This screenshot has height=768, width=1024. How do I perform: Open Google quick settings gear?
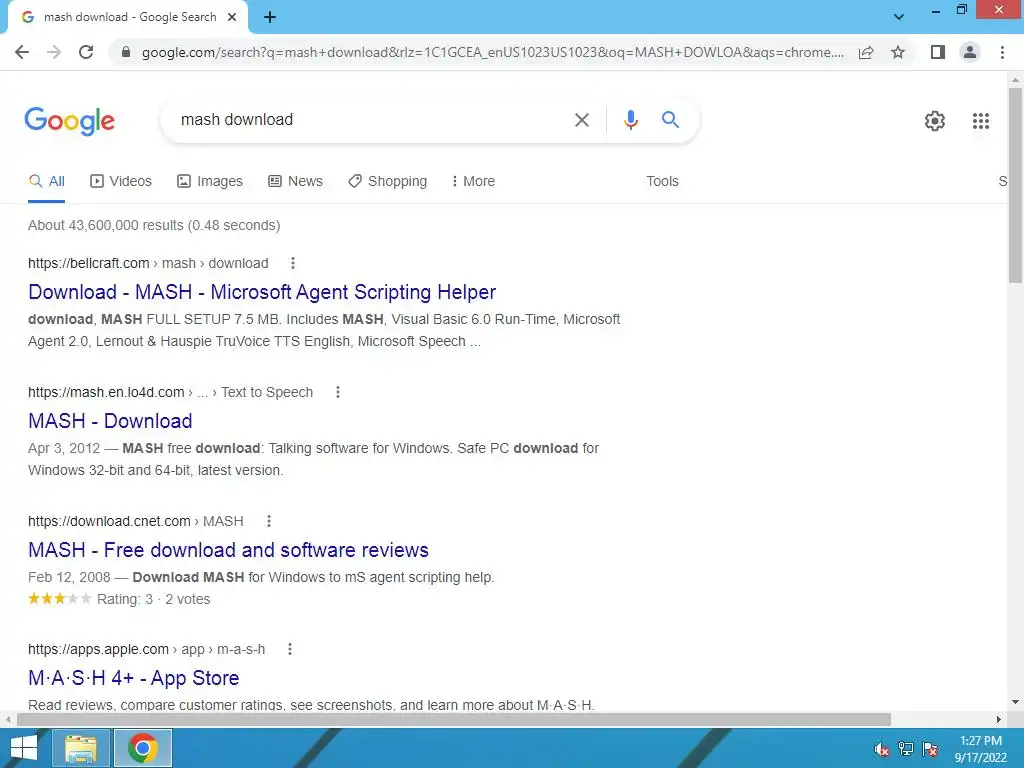tap(935, 121)
